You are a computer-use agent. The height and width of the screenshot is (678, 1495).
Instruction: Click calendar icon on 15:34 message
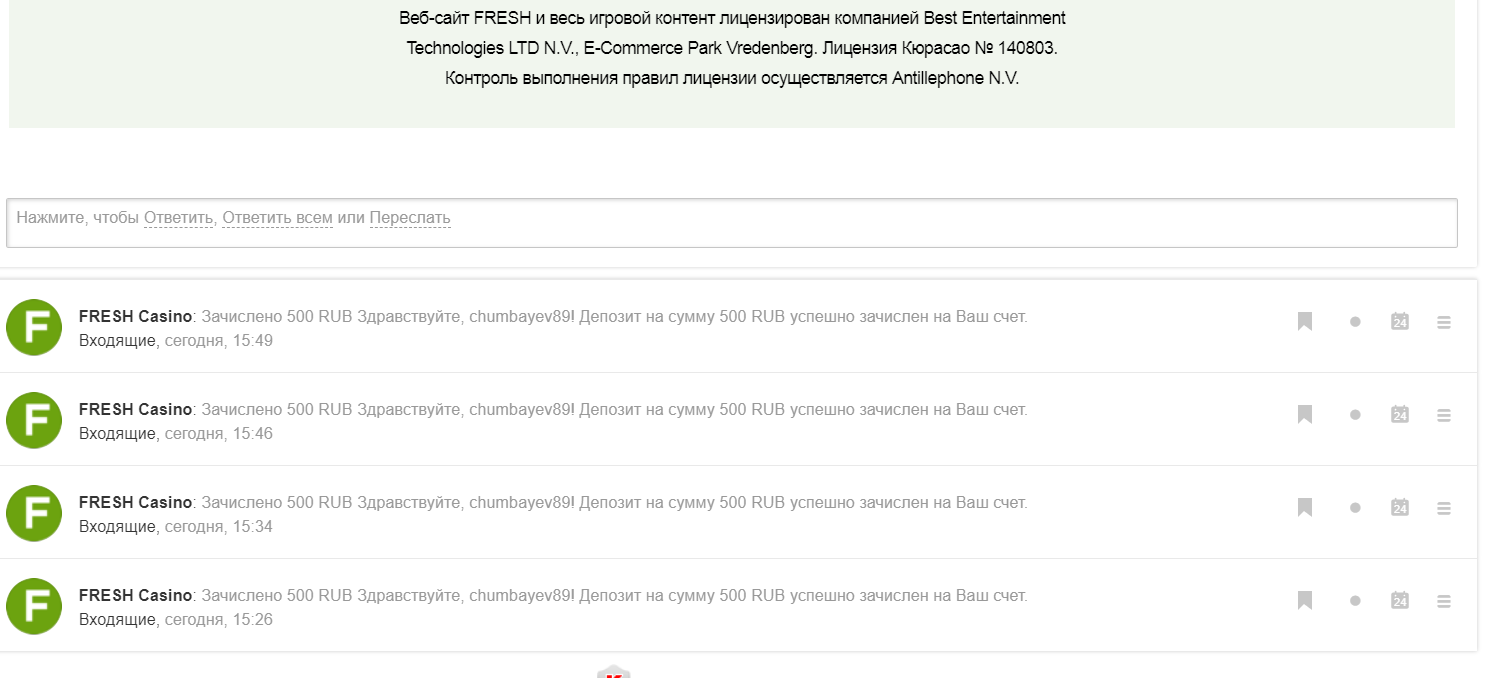click(1399, 507)
